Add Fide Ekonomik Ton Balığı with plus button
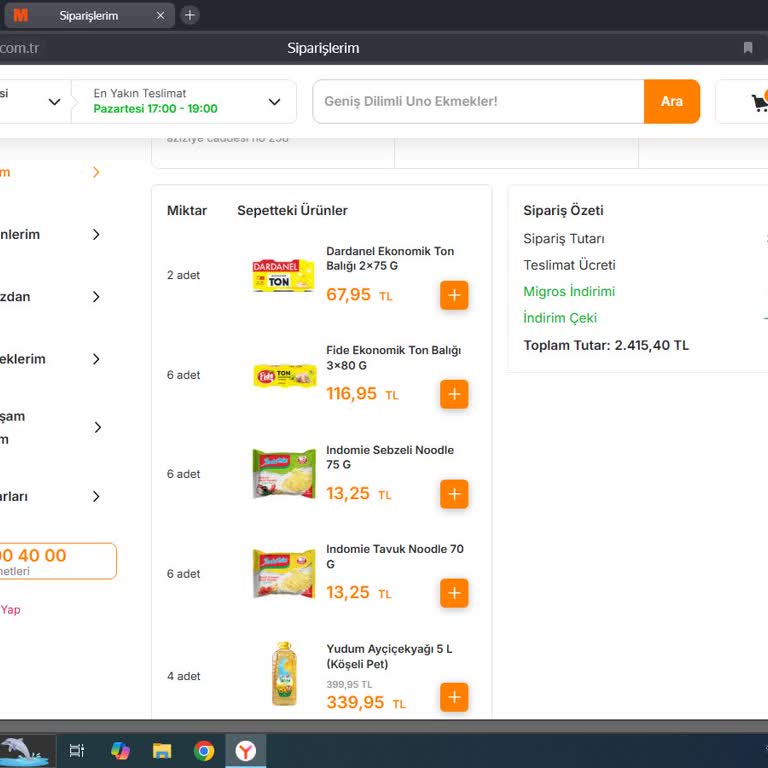 [454, 394]
